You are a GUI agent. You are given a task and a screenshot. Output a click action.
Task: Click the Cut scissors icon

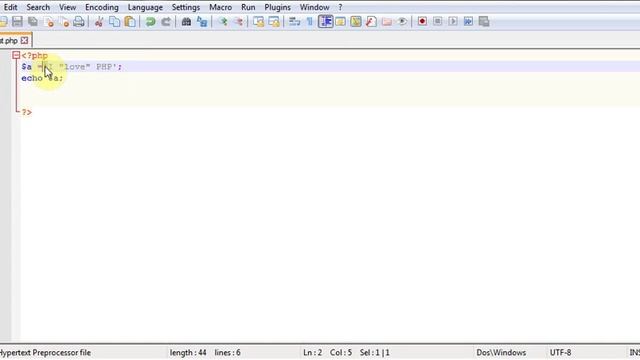coord(99,21)
